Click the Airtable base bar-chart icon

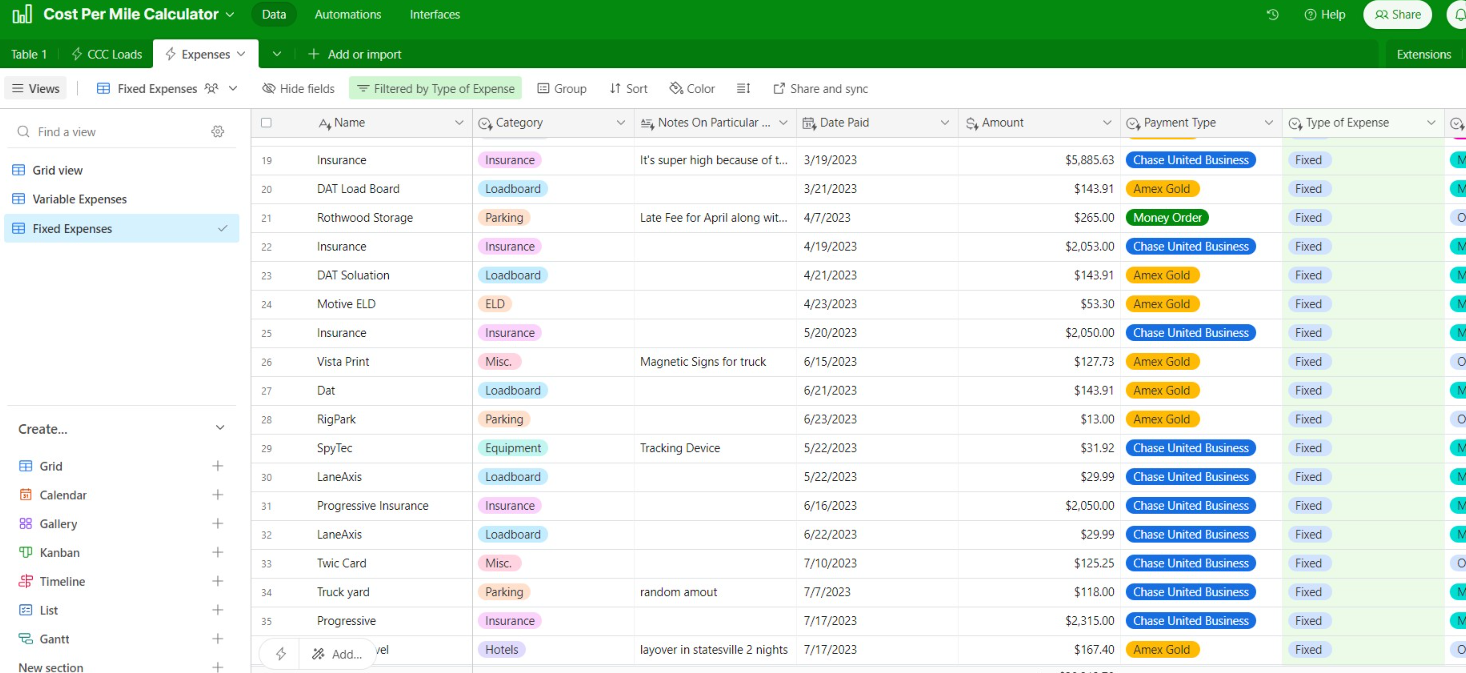tap(22, 15)
